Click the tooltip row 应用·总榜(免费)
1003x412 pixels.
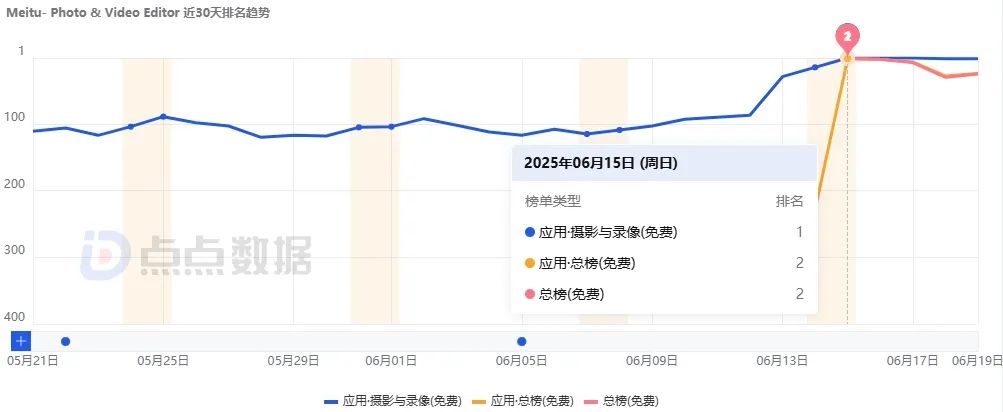[x=664, y=263]
